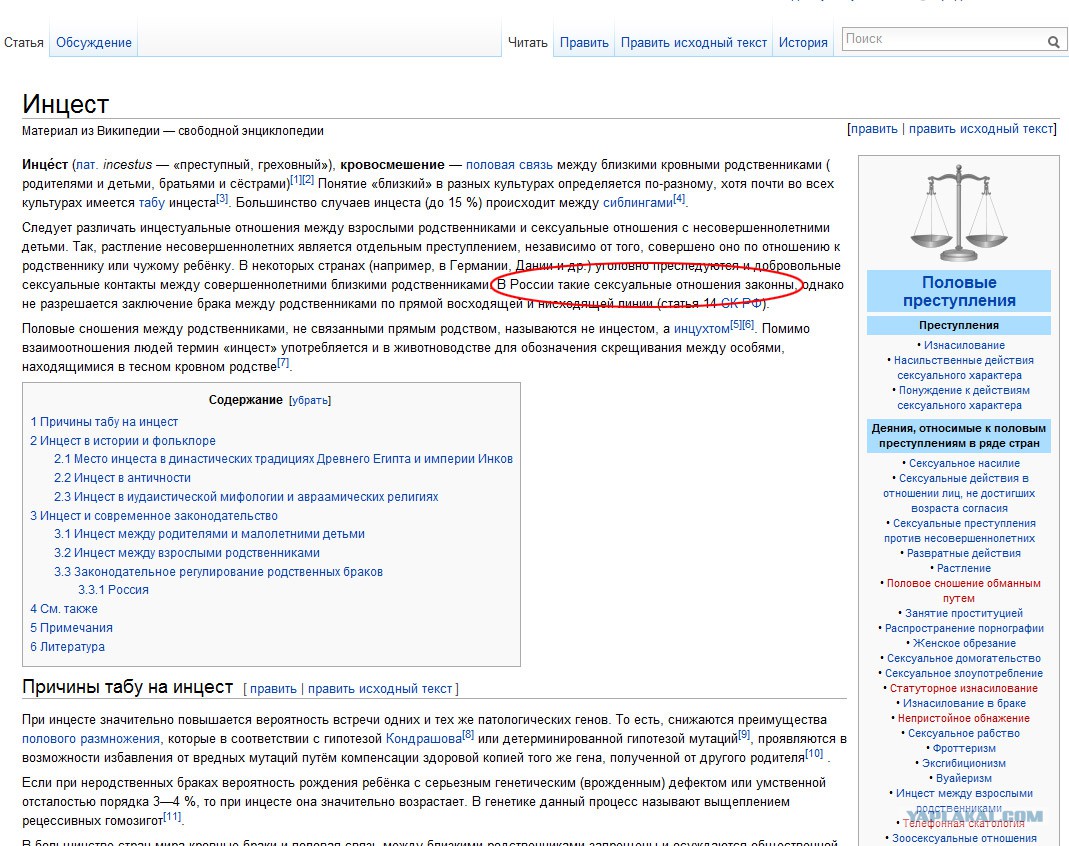1069x846 pixels.
Task: Select the Читать tab
Action: tap(527, 43)
